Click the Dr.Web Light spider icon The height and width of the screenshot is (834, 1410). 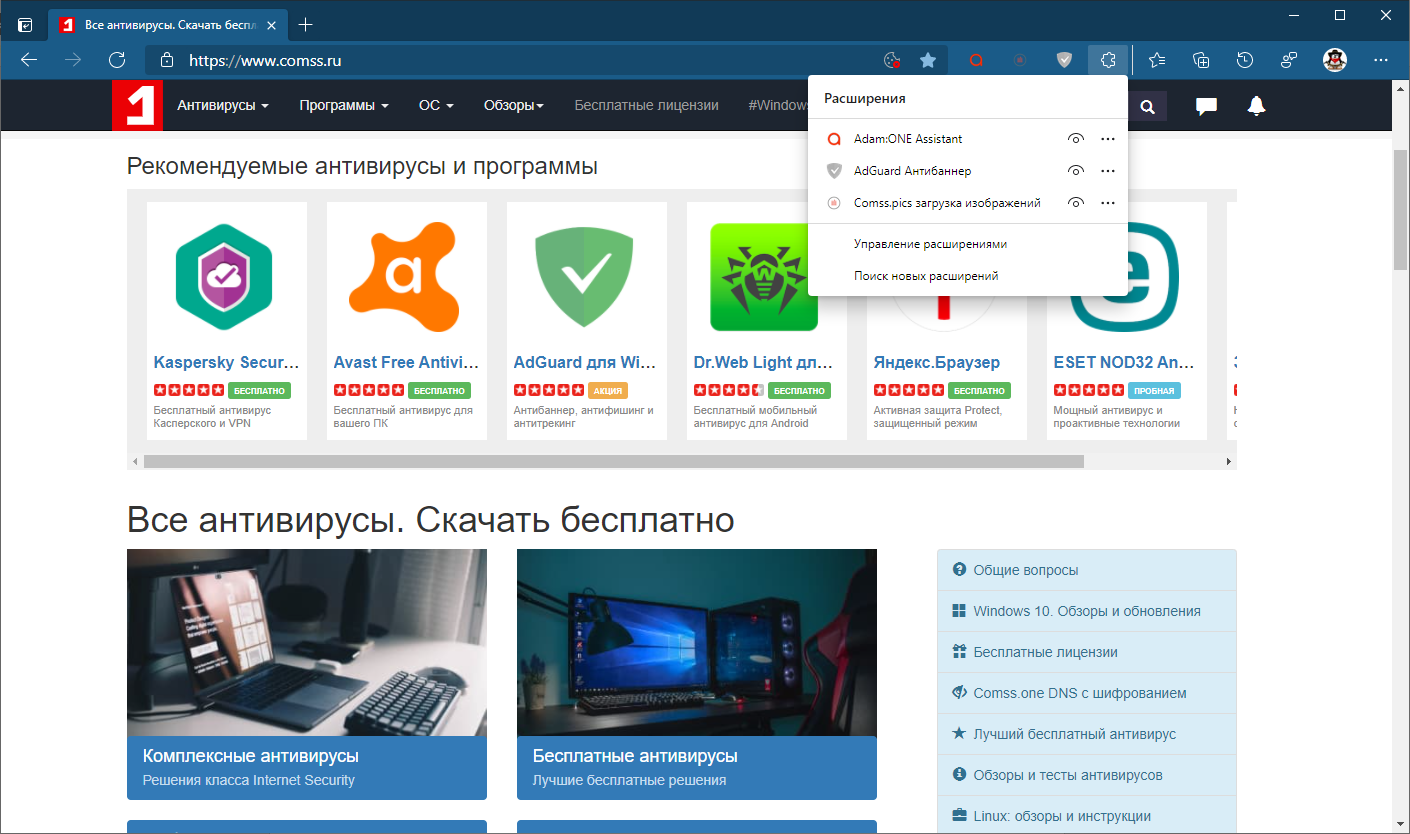764,276
